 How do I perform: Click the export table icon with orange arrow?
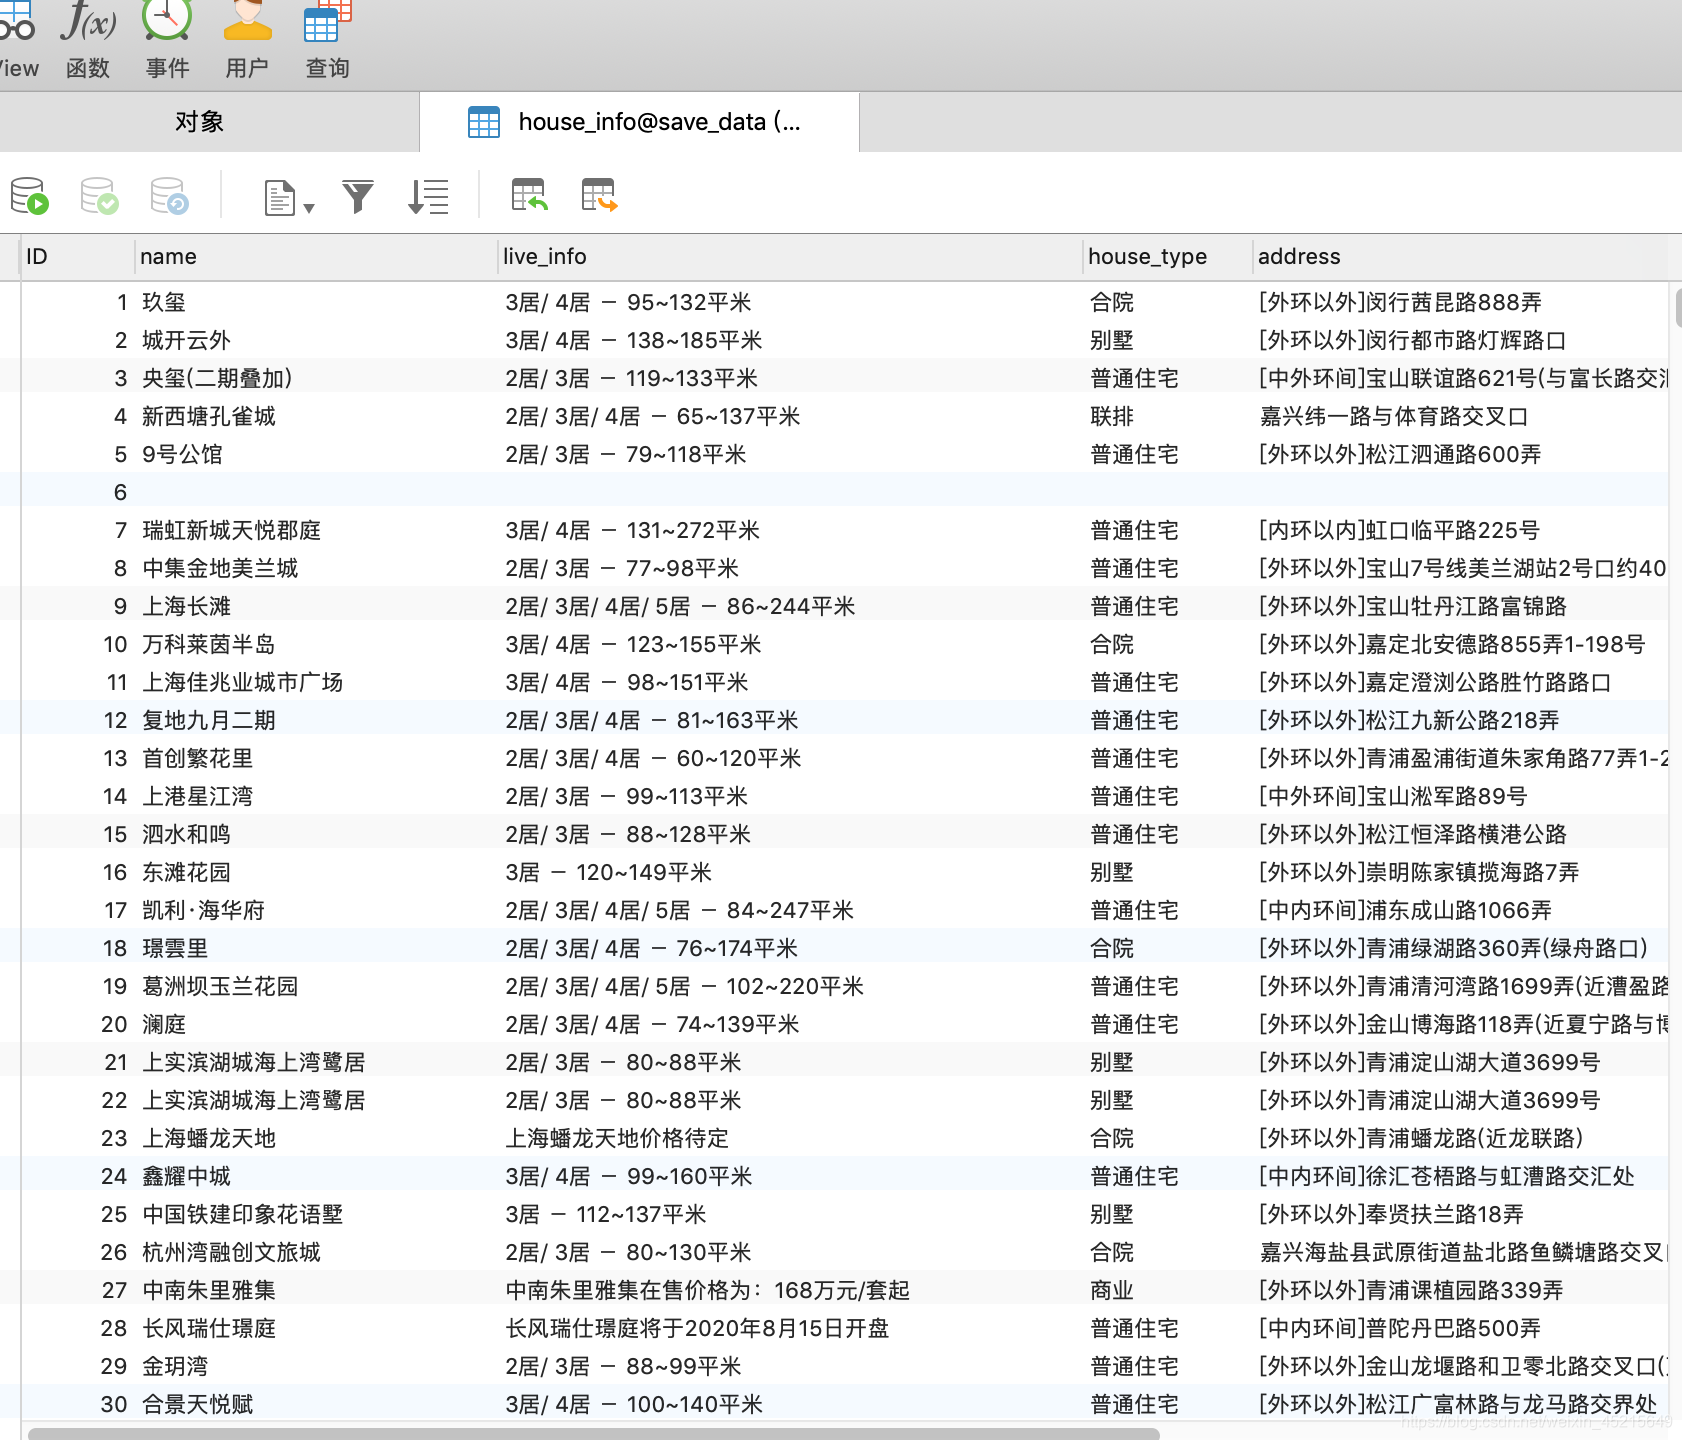coord(599,195)
